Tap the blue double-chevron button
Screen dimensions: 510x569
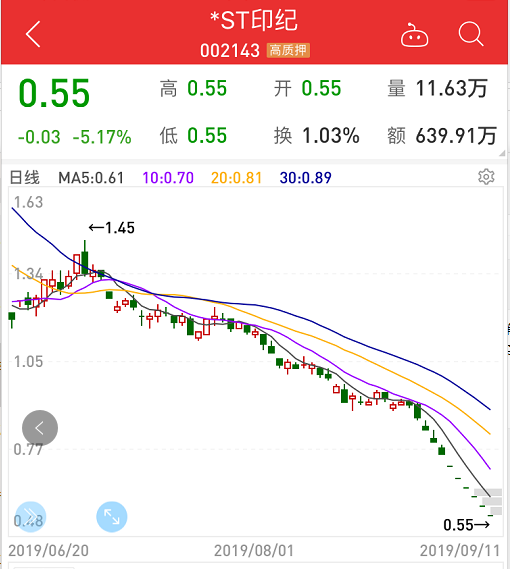pos(30,517)
